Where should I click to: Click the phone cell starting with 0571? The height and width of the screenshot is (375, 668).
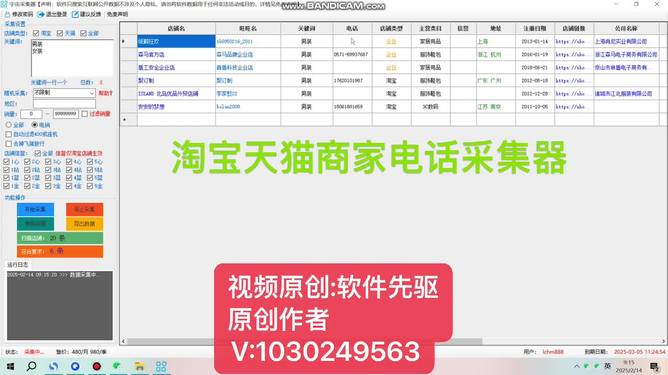click(x=352, y=55)
